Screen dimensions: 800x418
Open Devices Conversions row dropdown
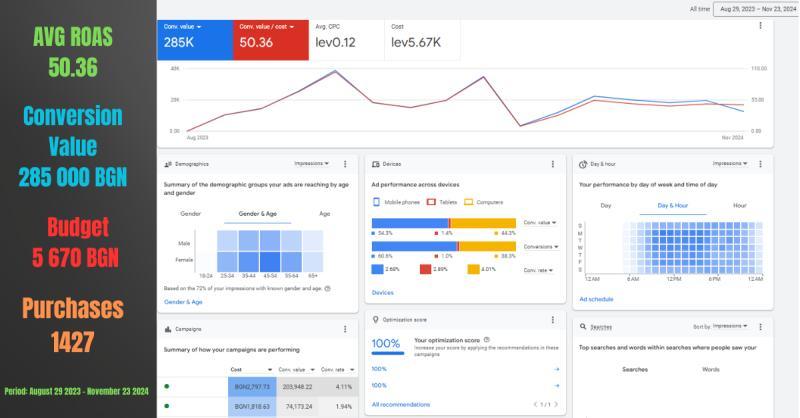[x=541, y=247]
